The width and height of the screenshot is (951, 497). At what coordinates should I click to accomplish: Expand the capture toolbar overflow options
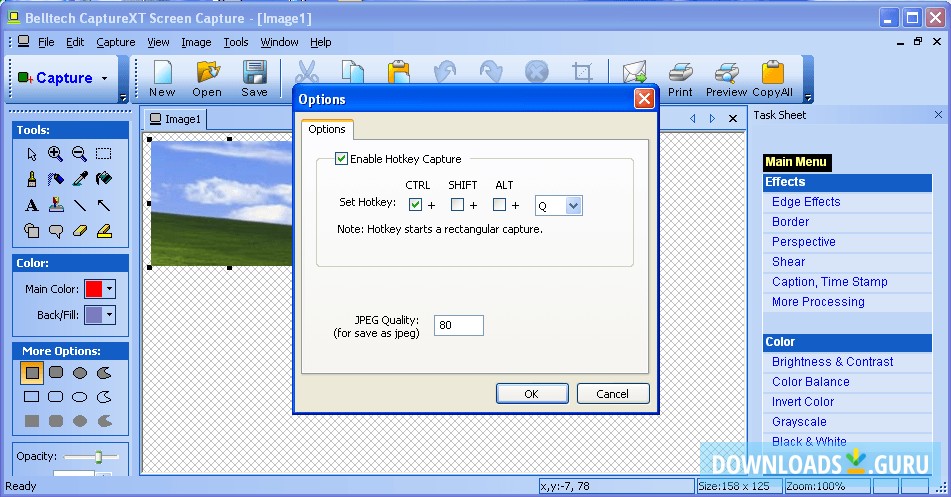[124, 98]
